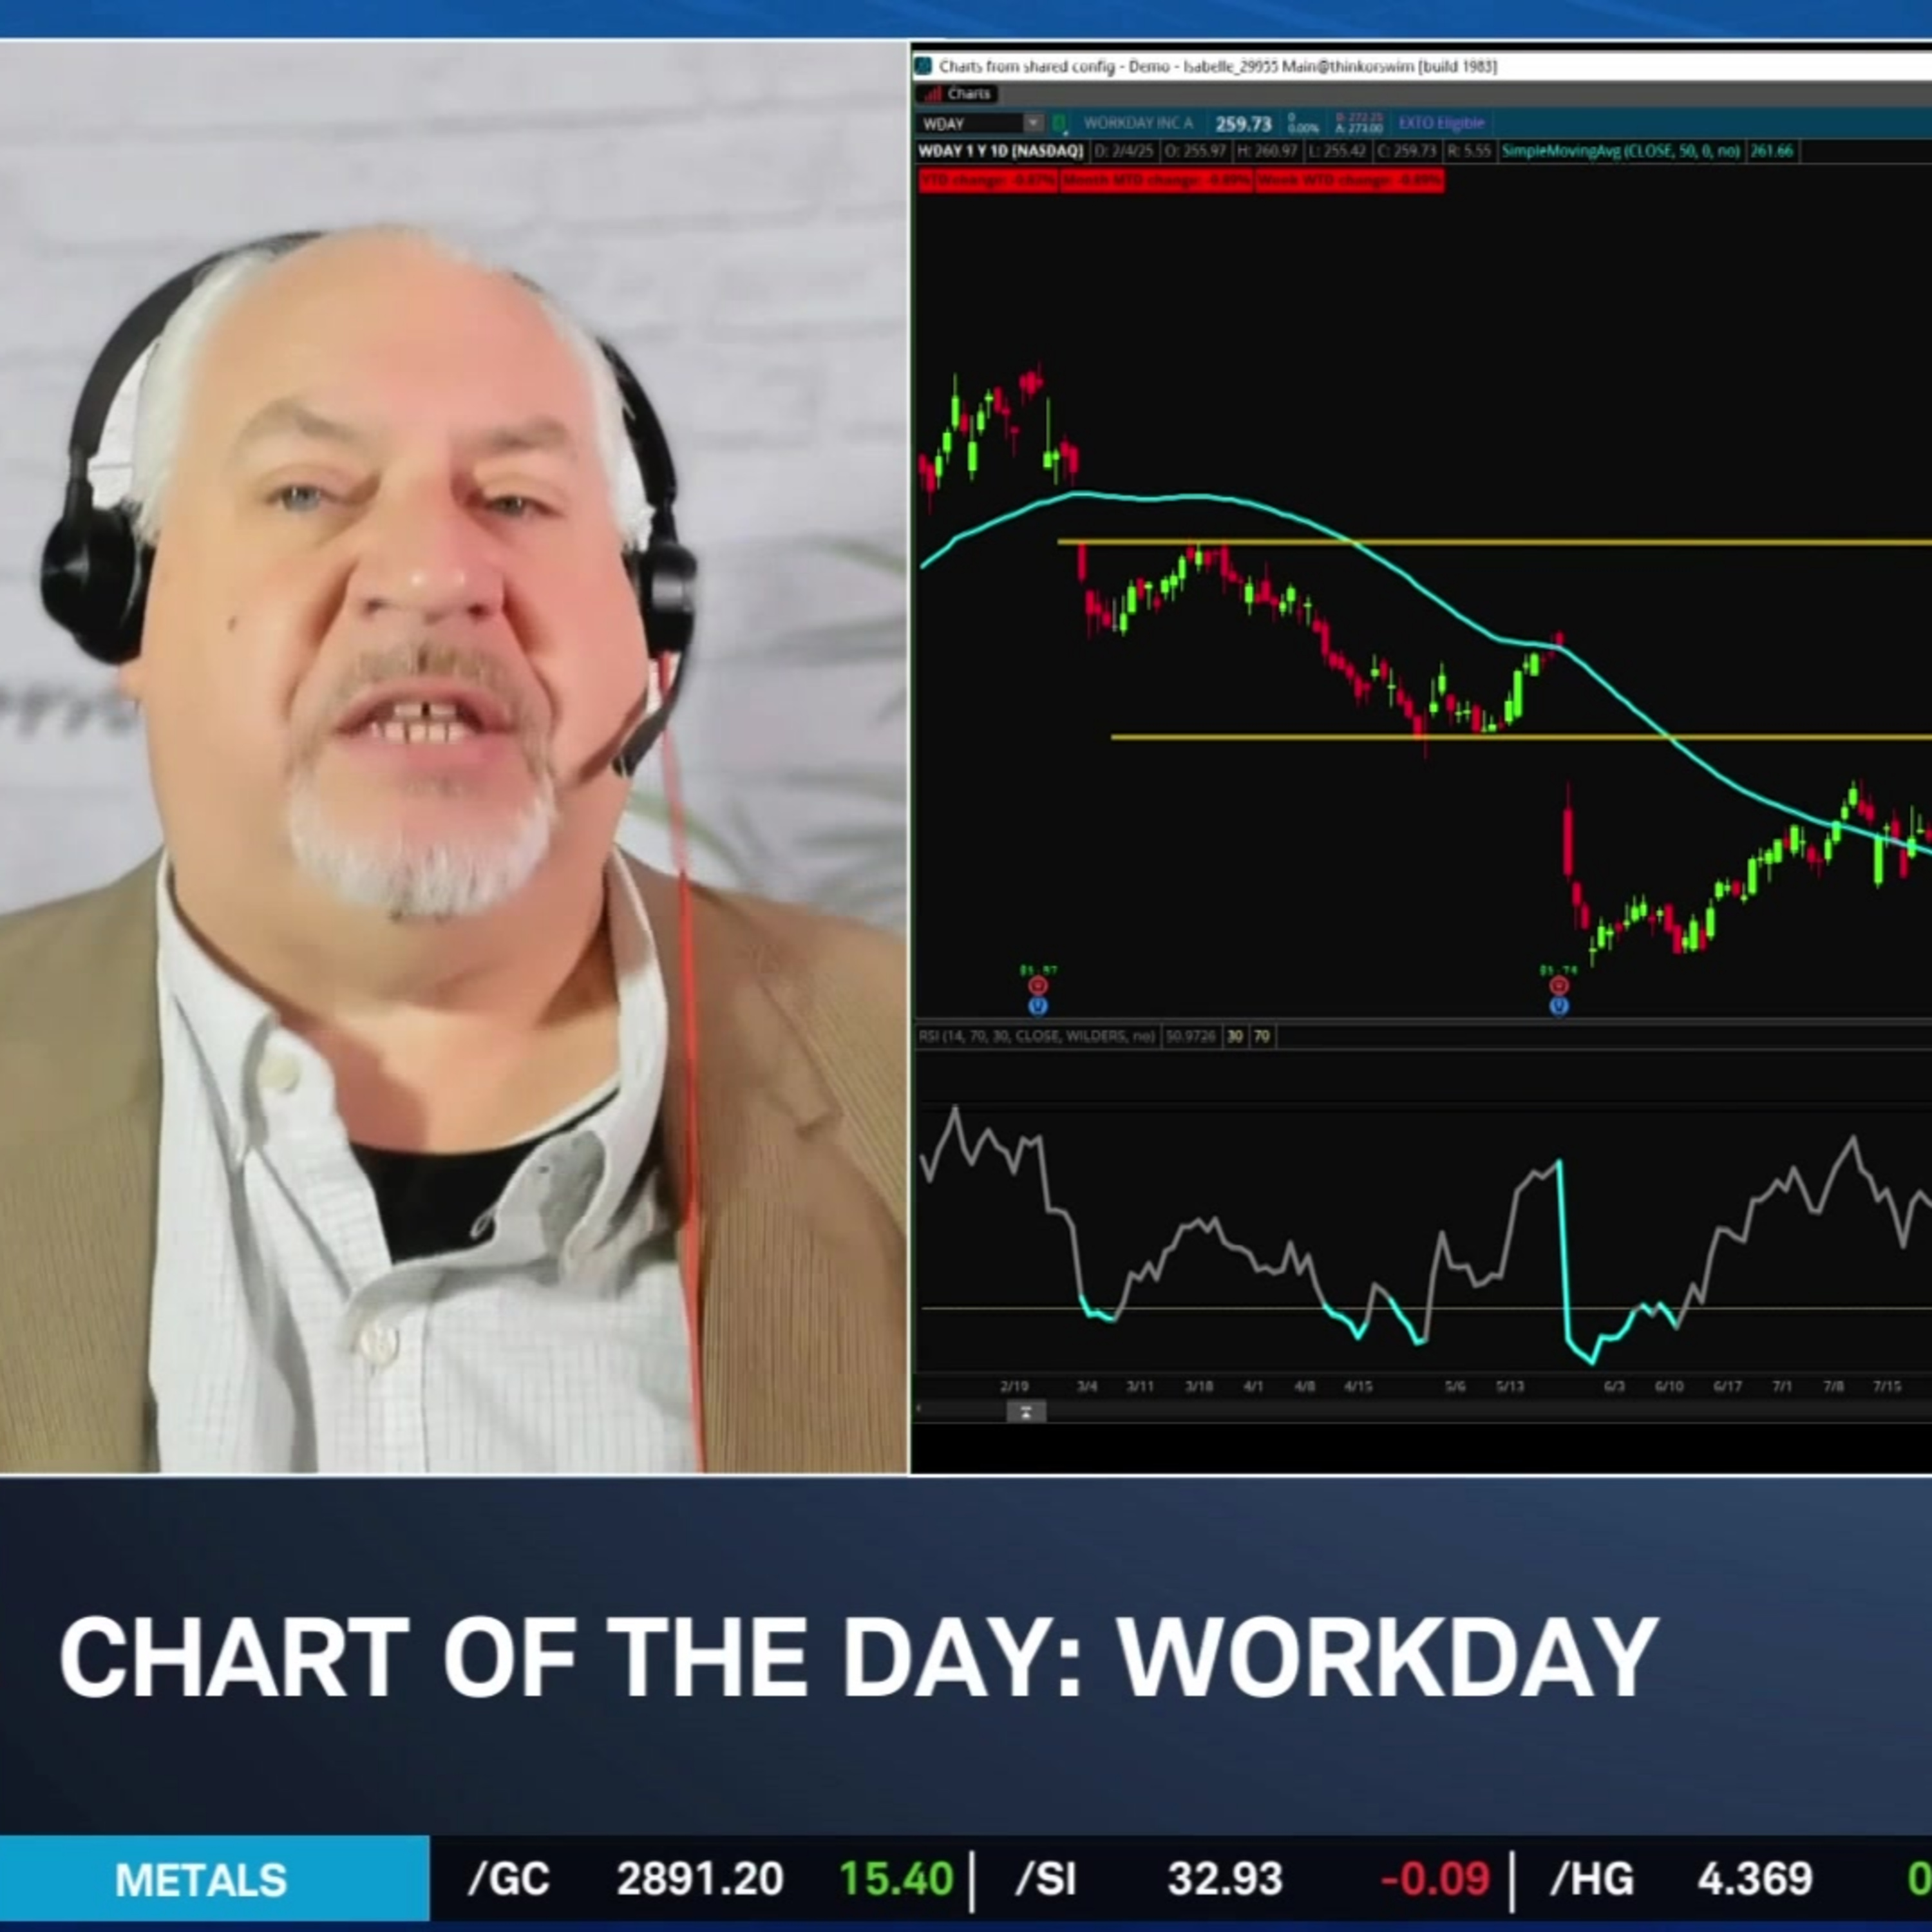Click the WORKDAY INC A company name
1932x1932 pixels.
[1138, 123]
